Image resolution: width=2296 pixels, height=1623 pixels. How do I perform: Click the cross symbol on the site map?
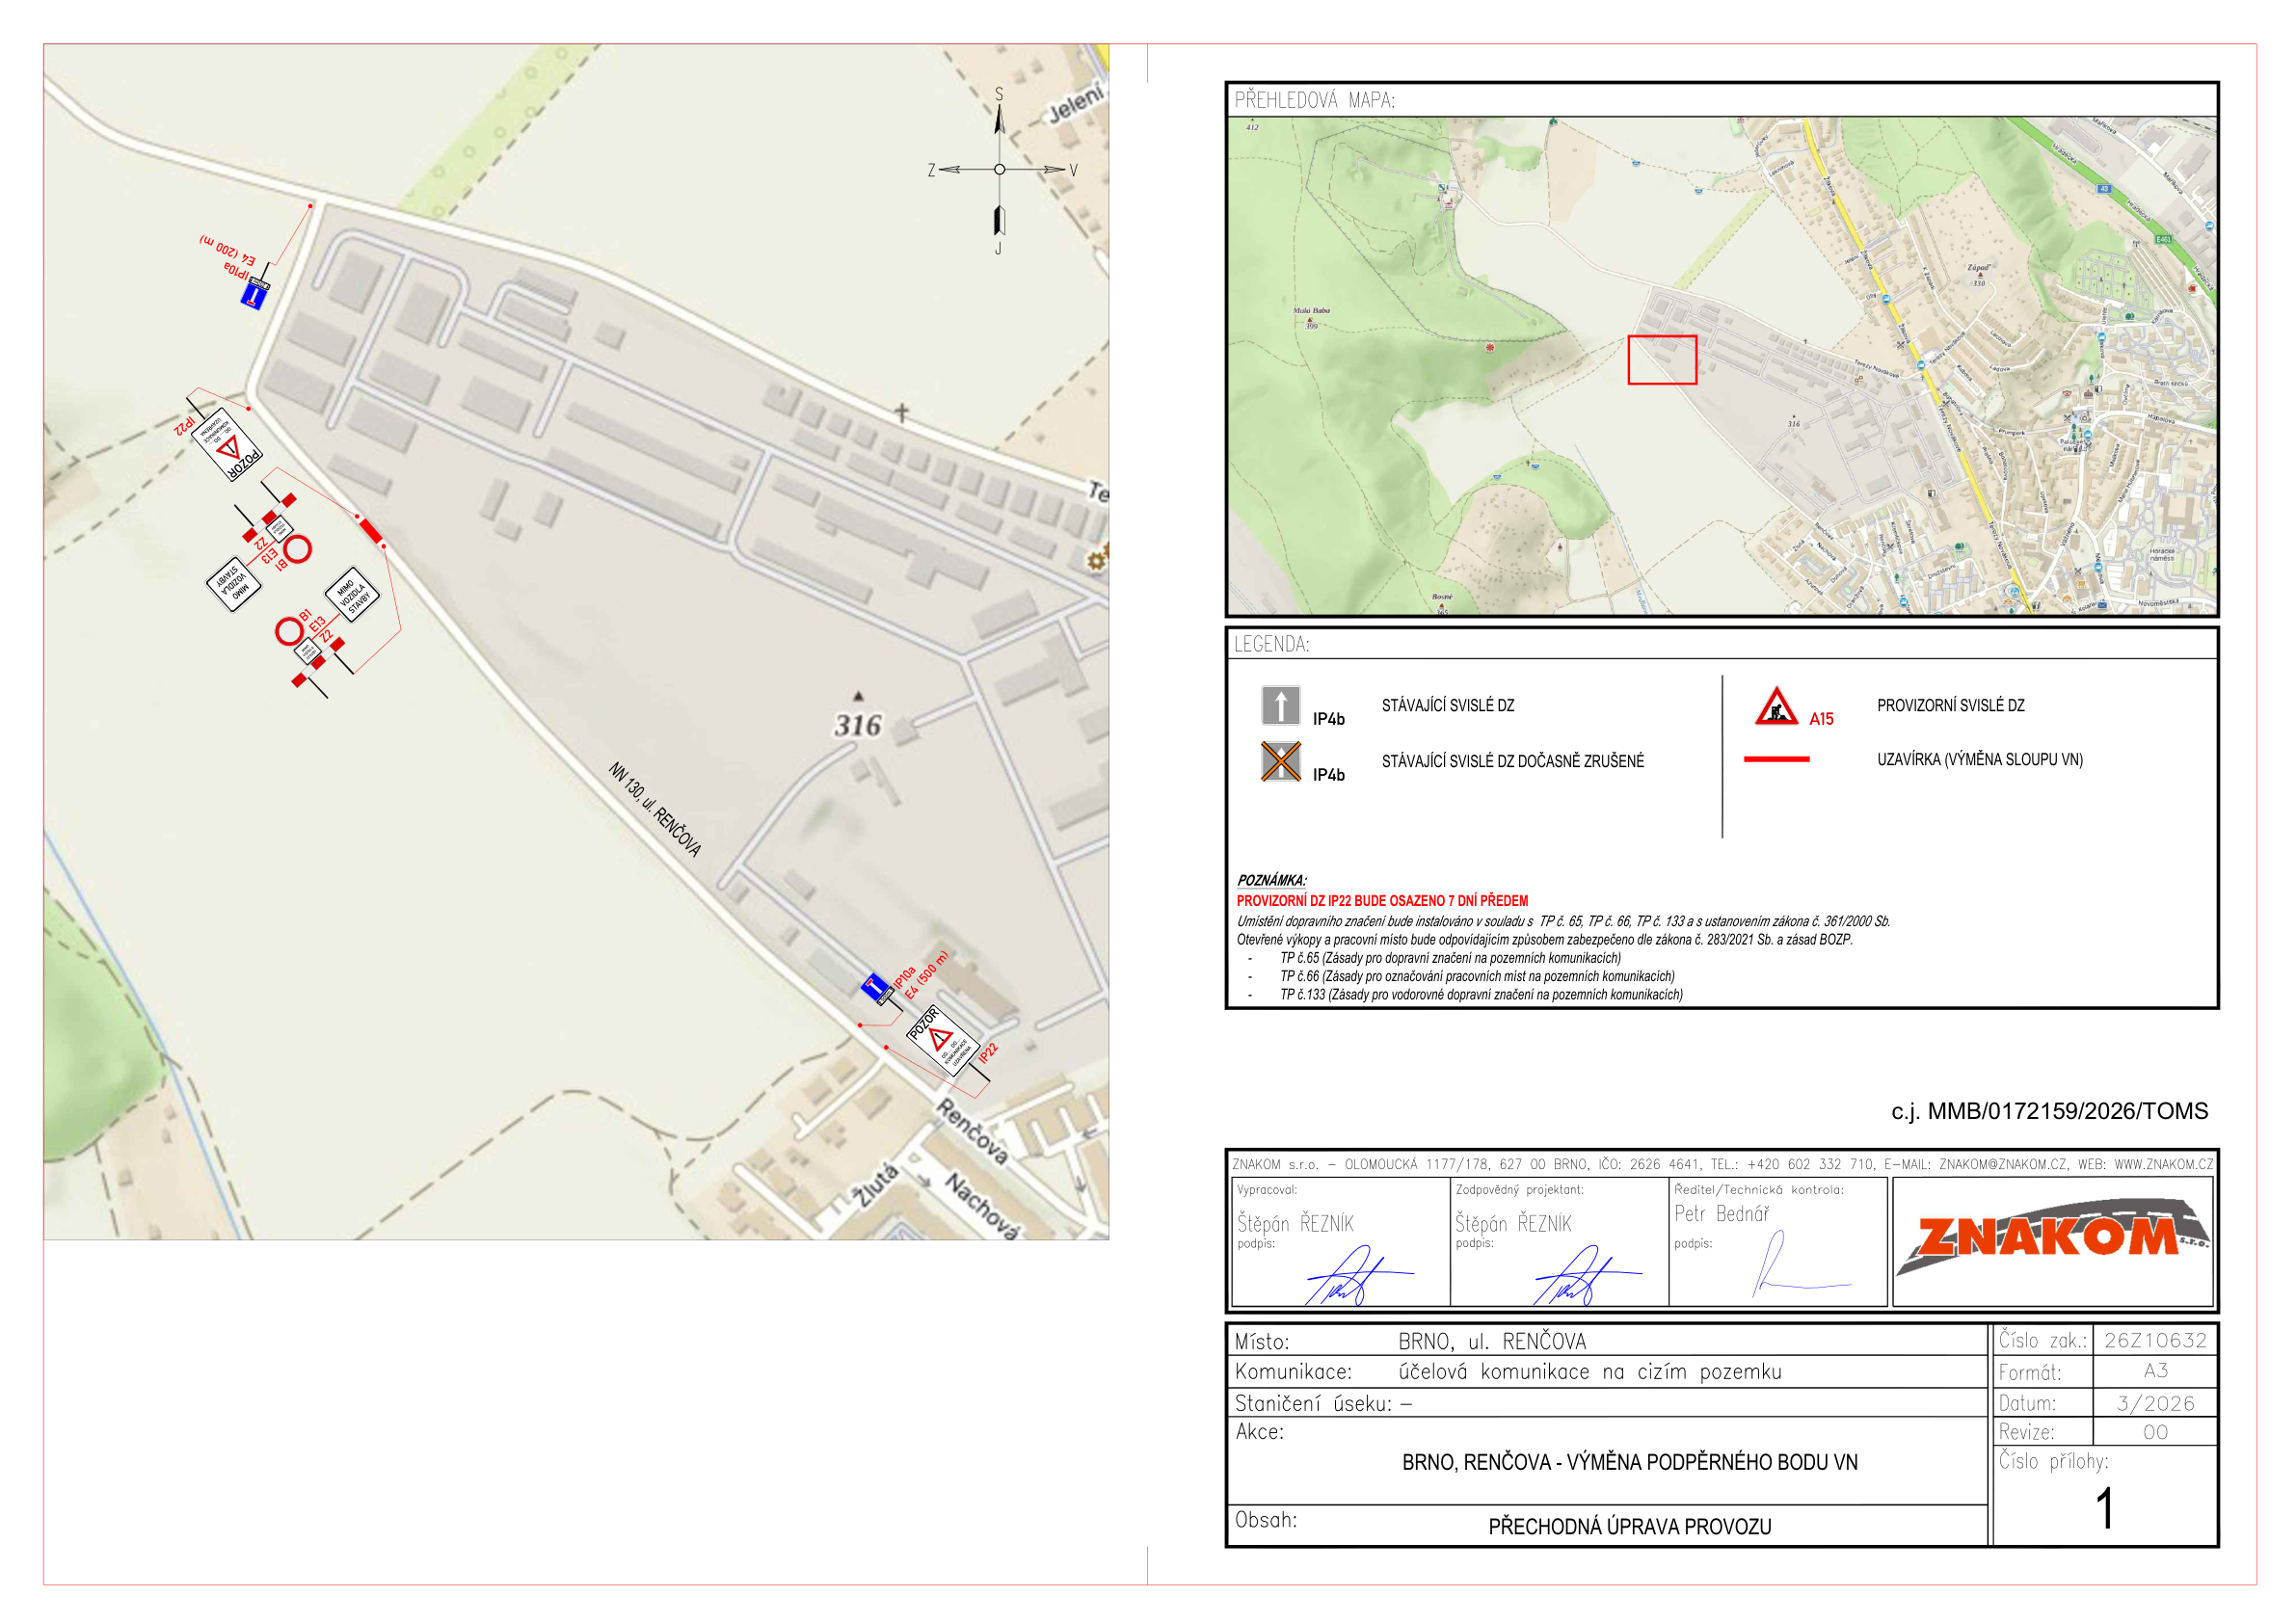coord(901,412)
